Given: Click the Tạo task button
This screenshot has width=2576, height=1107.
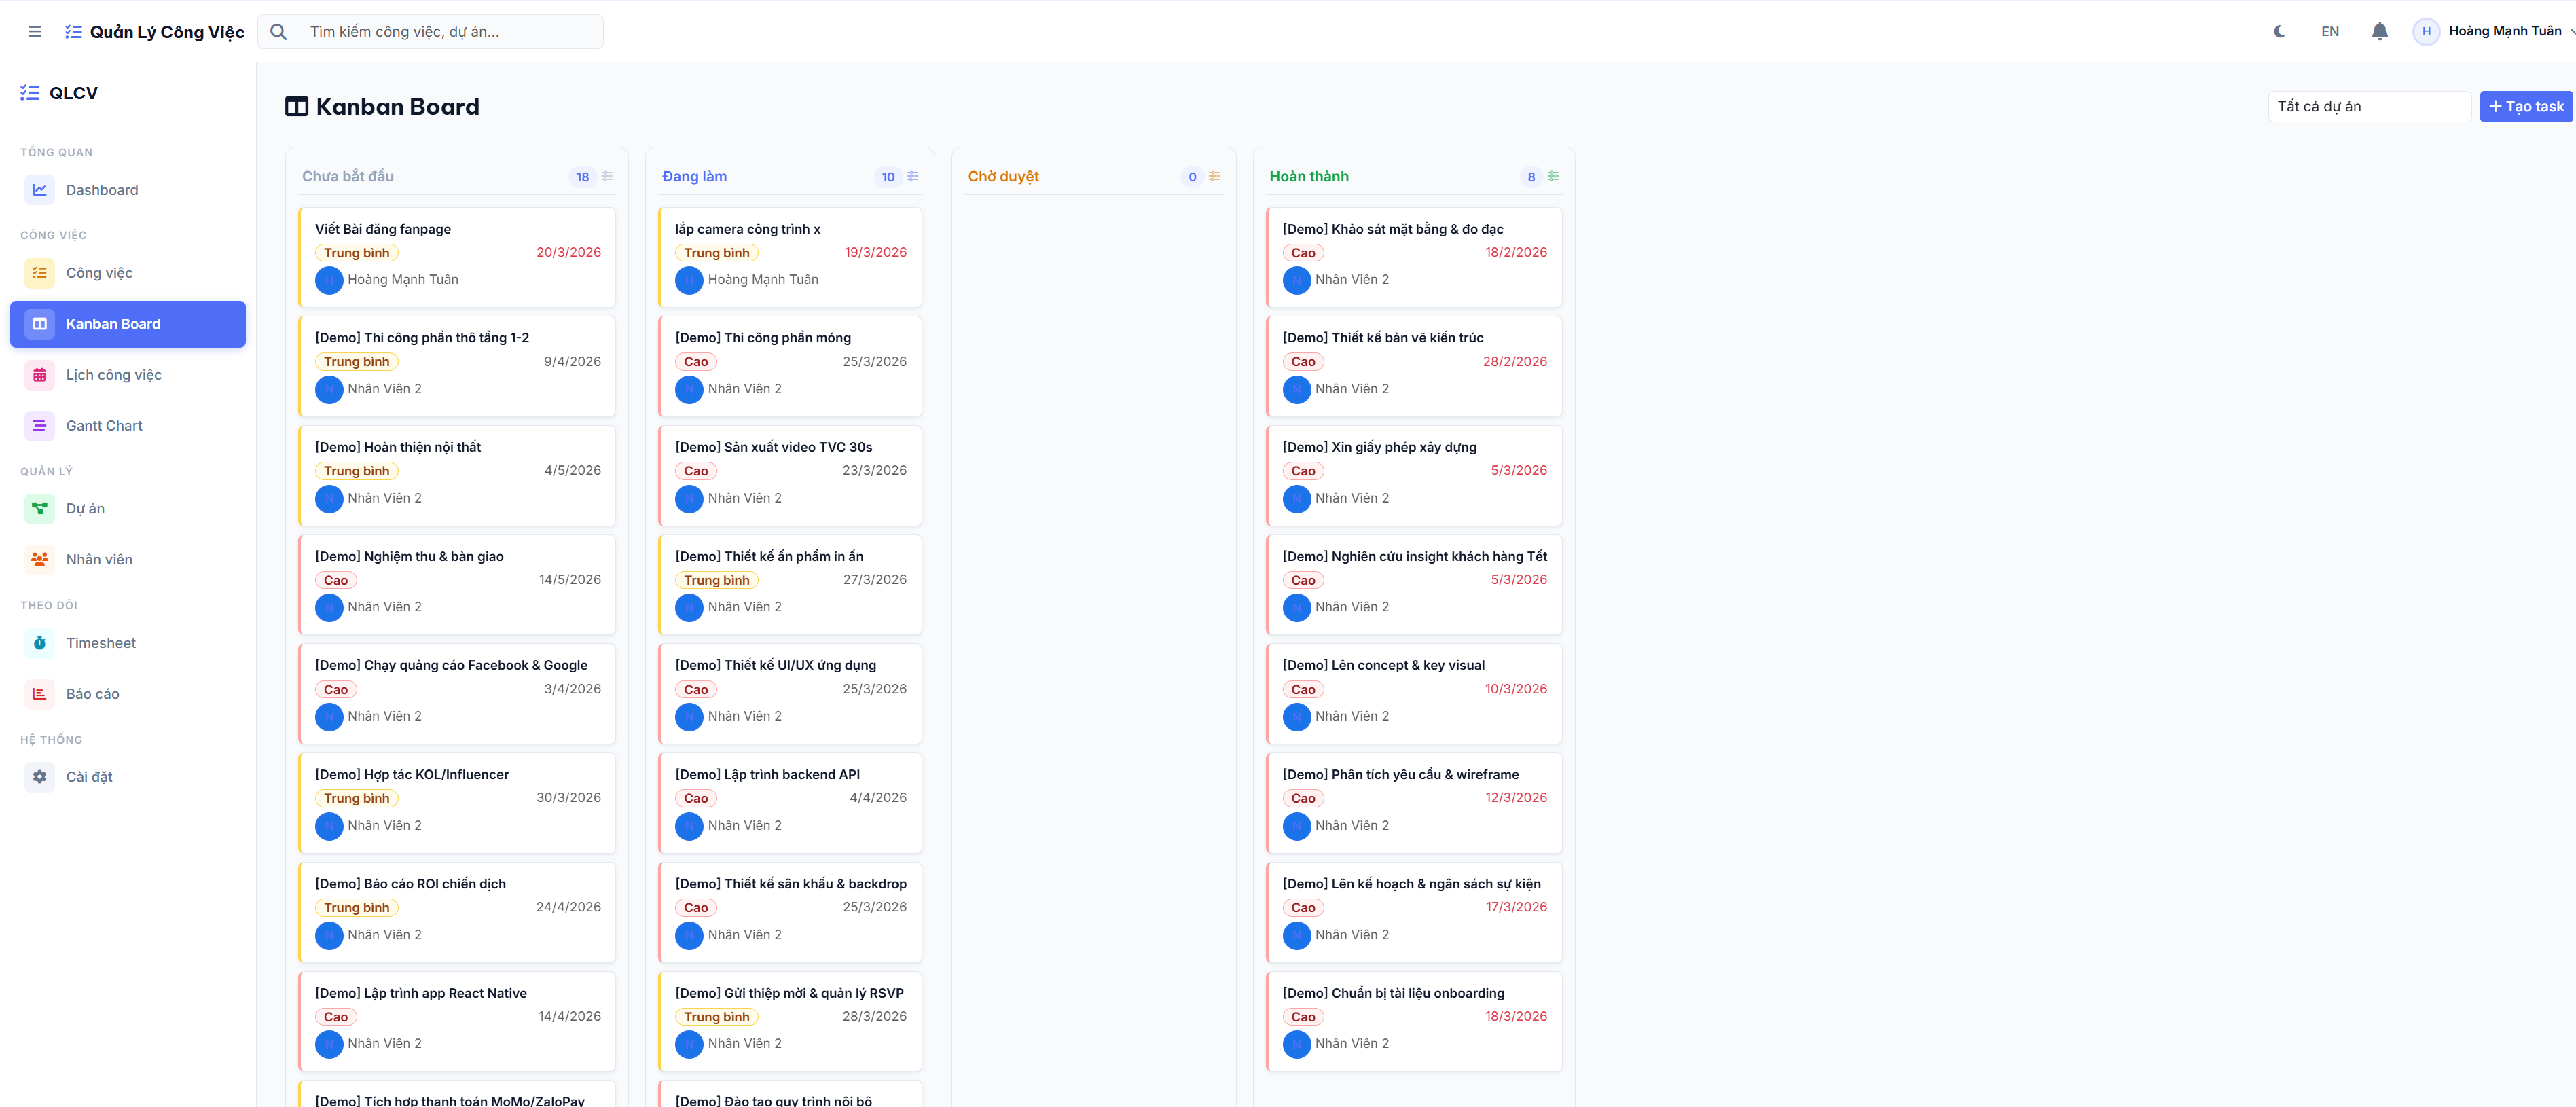Looking at the screenshot, I should [2525, 106].
